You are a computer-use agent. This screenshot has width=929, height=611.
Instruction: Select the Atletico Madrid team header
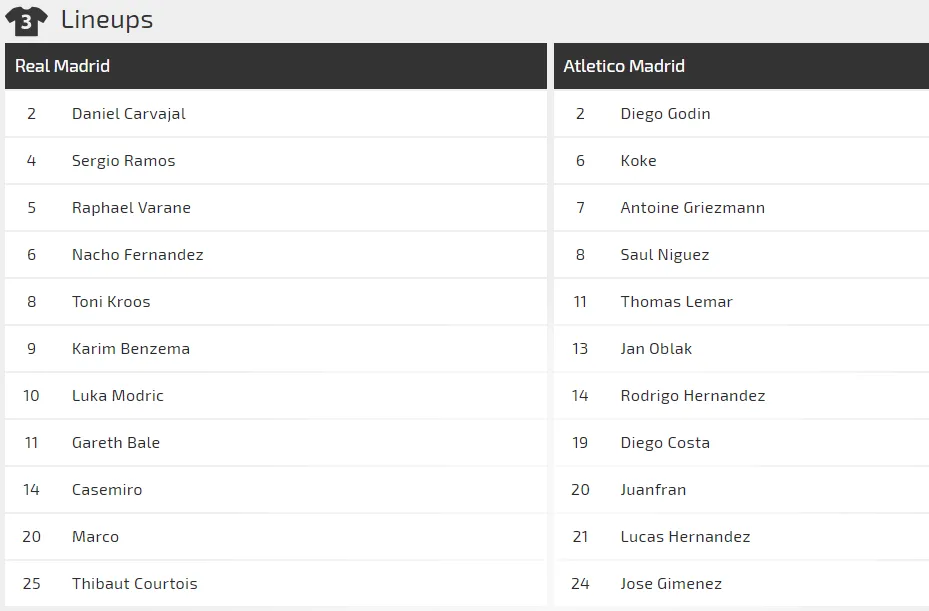click(624, 66)
